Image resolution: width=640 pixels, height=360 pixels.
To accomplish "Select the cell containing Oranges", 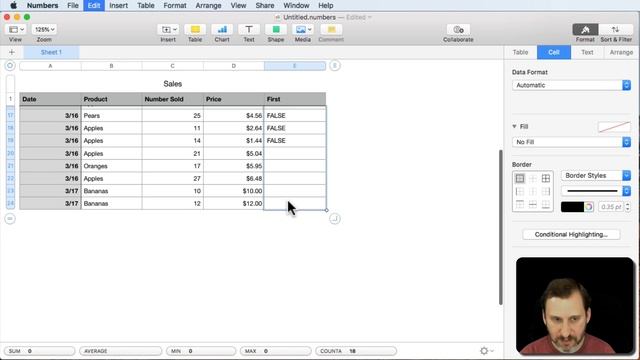I will tap(111, 166).
